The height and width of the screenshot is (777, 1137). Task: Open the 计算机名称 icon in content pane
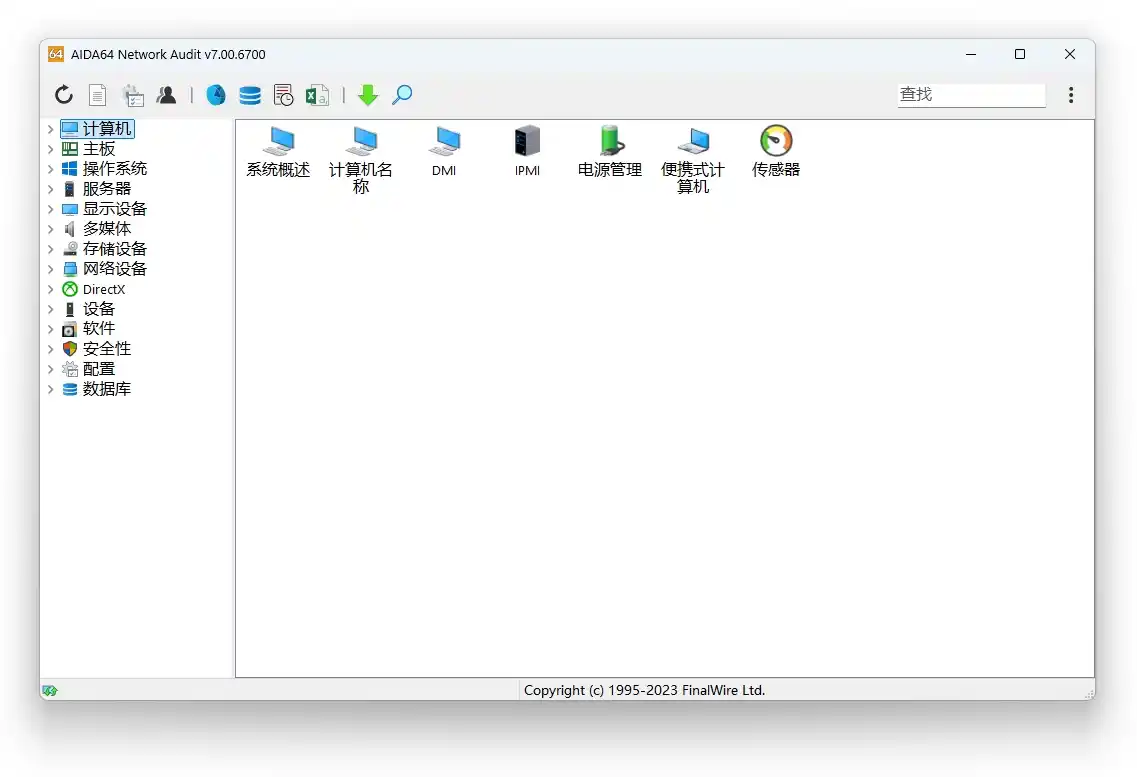[361, 159]
